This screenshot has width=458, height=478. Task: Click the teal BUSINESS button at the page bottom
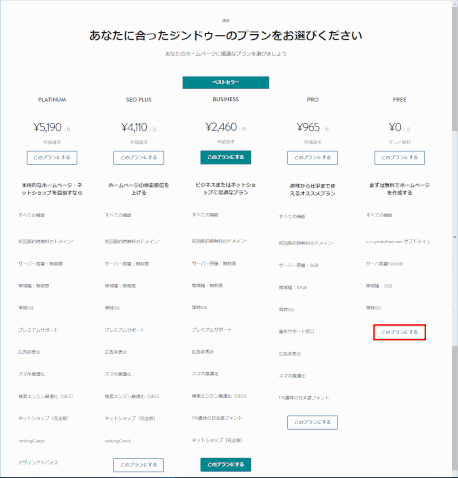tap(226, 465)
